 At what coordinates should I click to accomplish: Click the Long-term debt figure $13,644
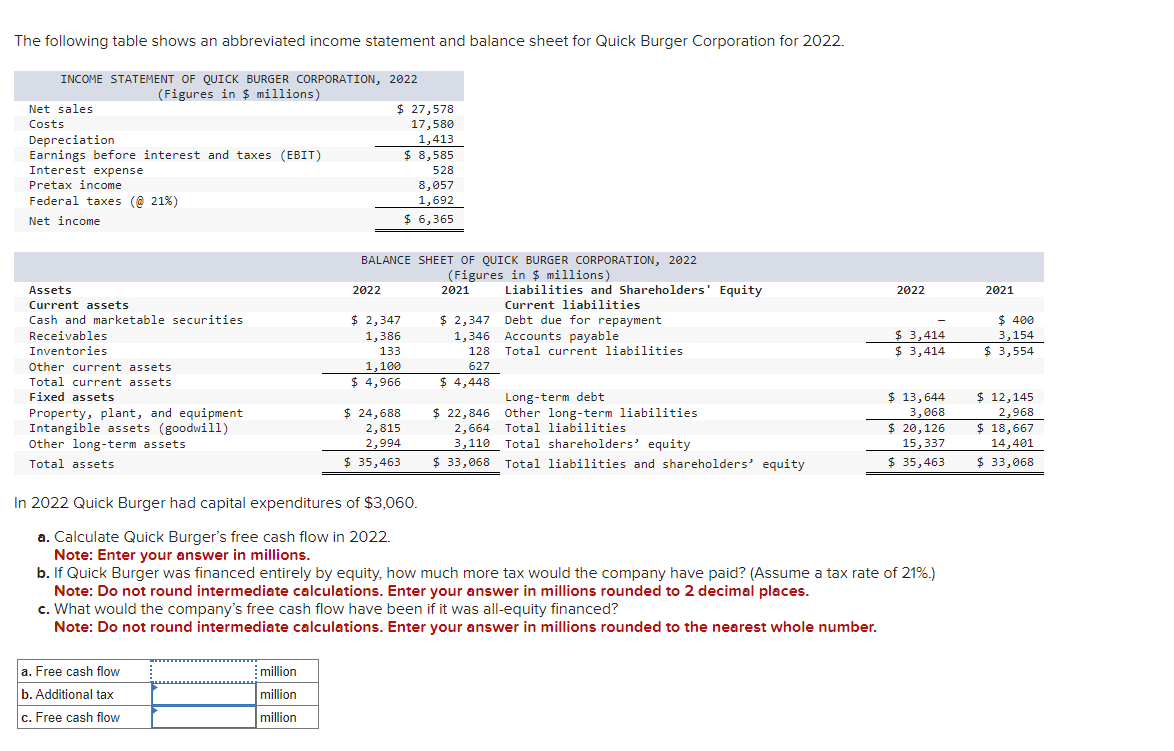[x=913, y=396]
